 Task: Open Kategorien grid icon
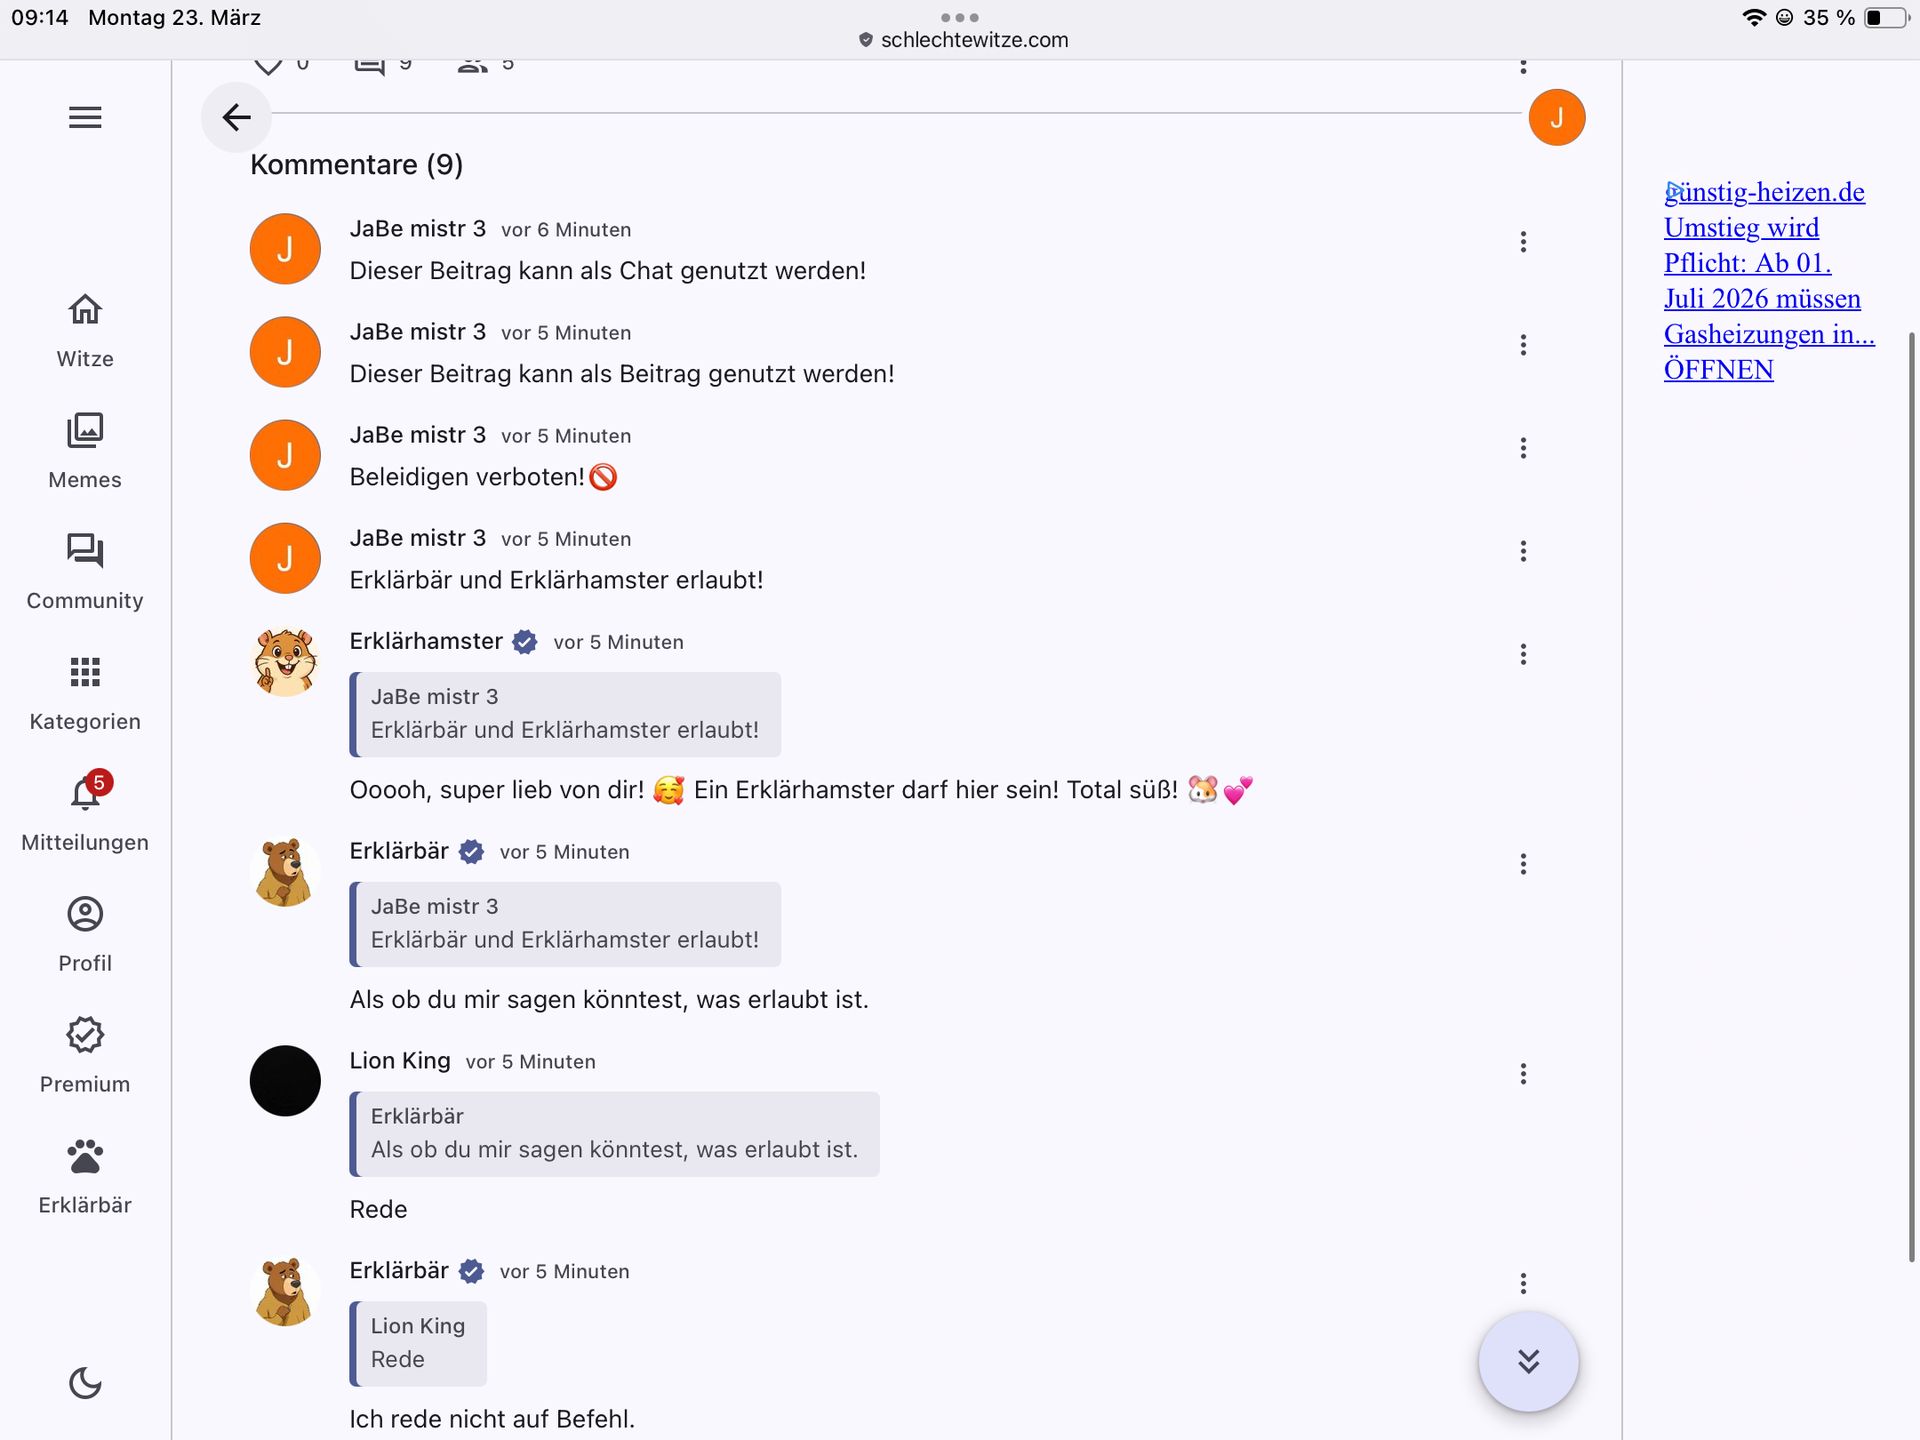click(x=85, y=672)
